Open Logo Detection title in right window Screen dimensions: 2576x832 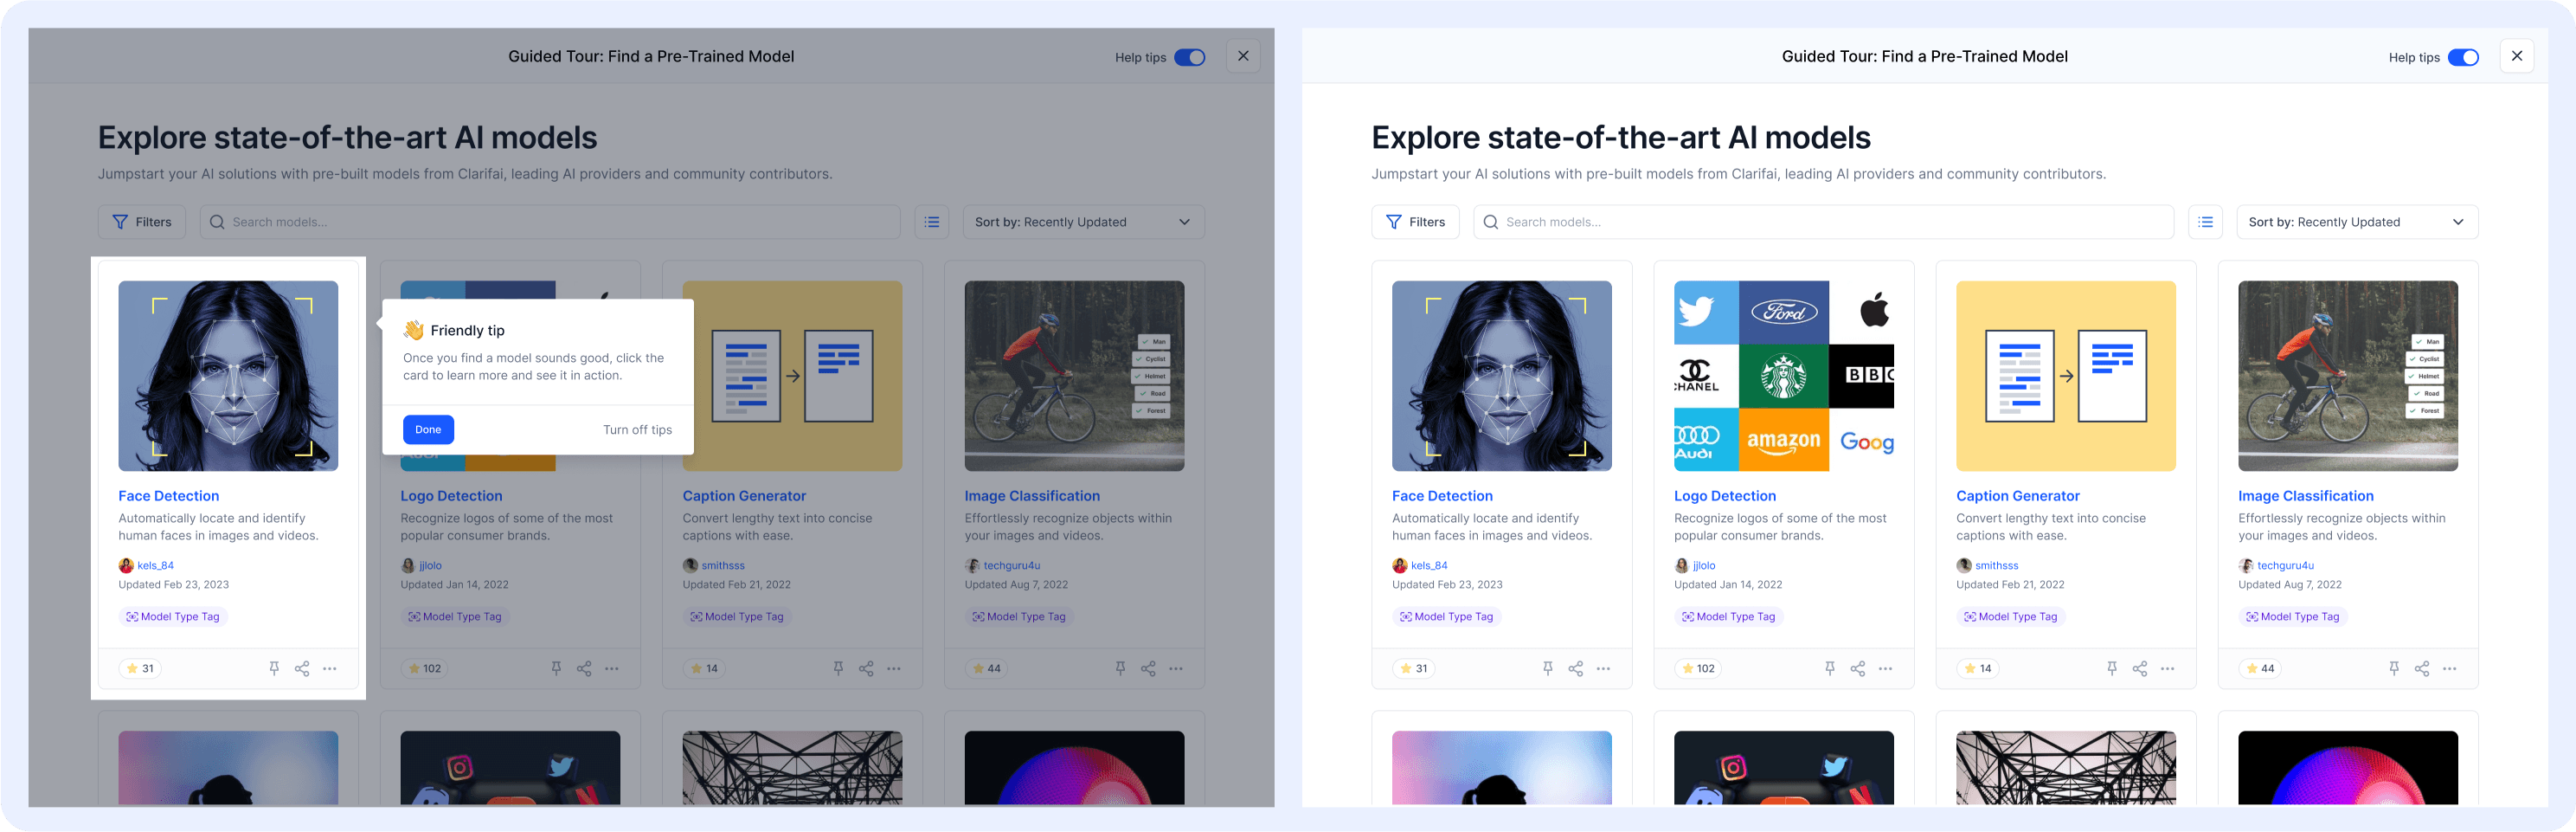tap(1725, 496)
